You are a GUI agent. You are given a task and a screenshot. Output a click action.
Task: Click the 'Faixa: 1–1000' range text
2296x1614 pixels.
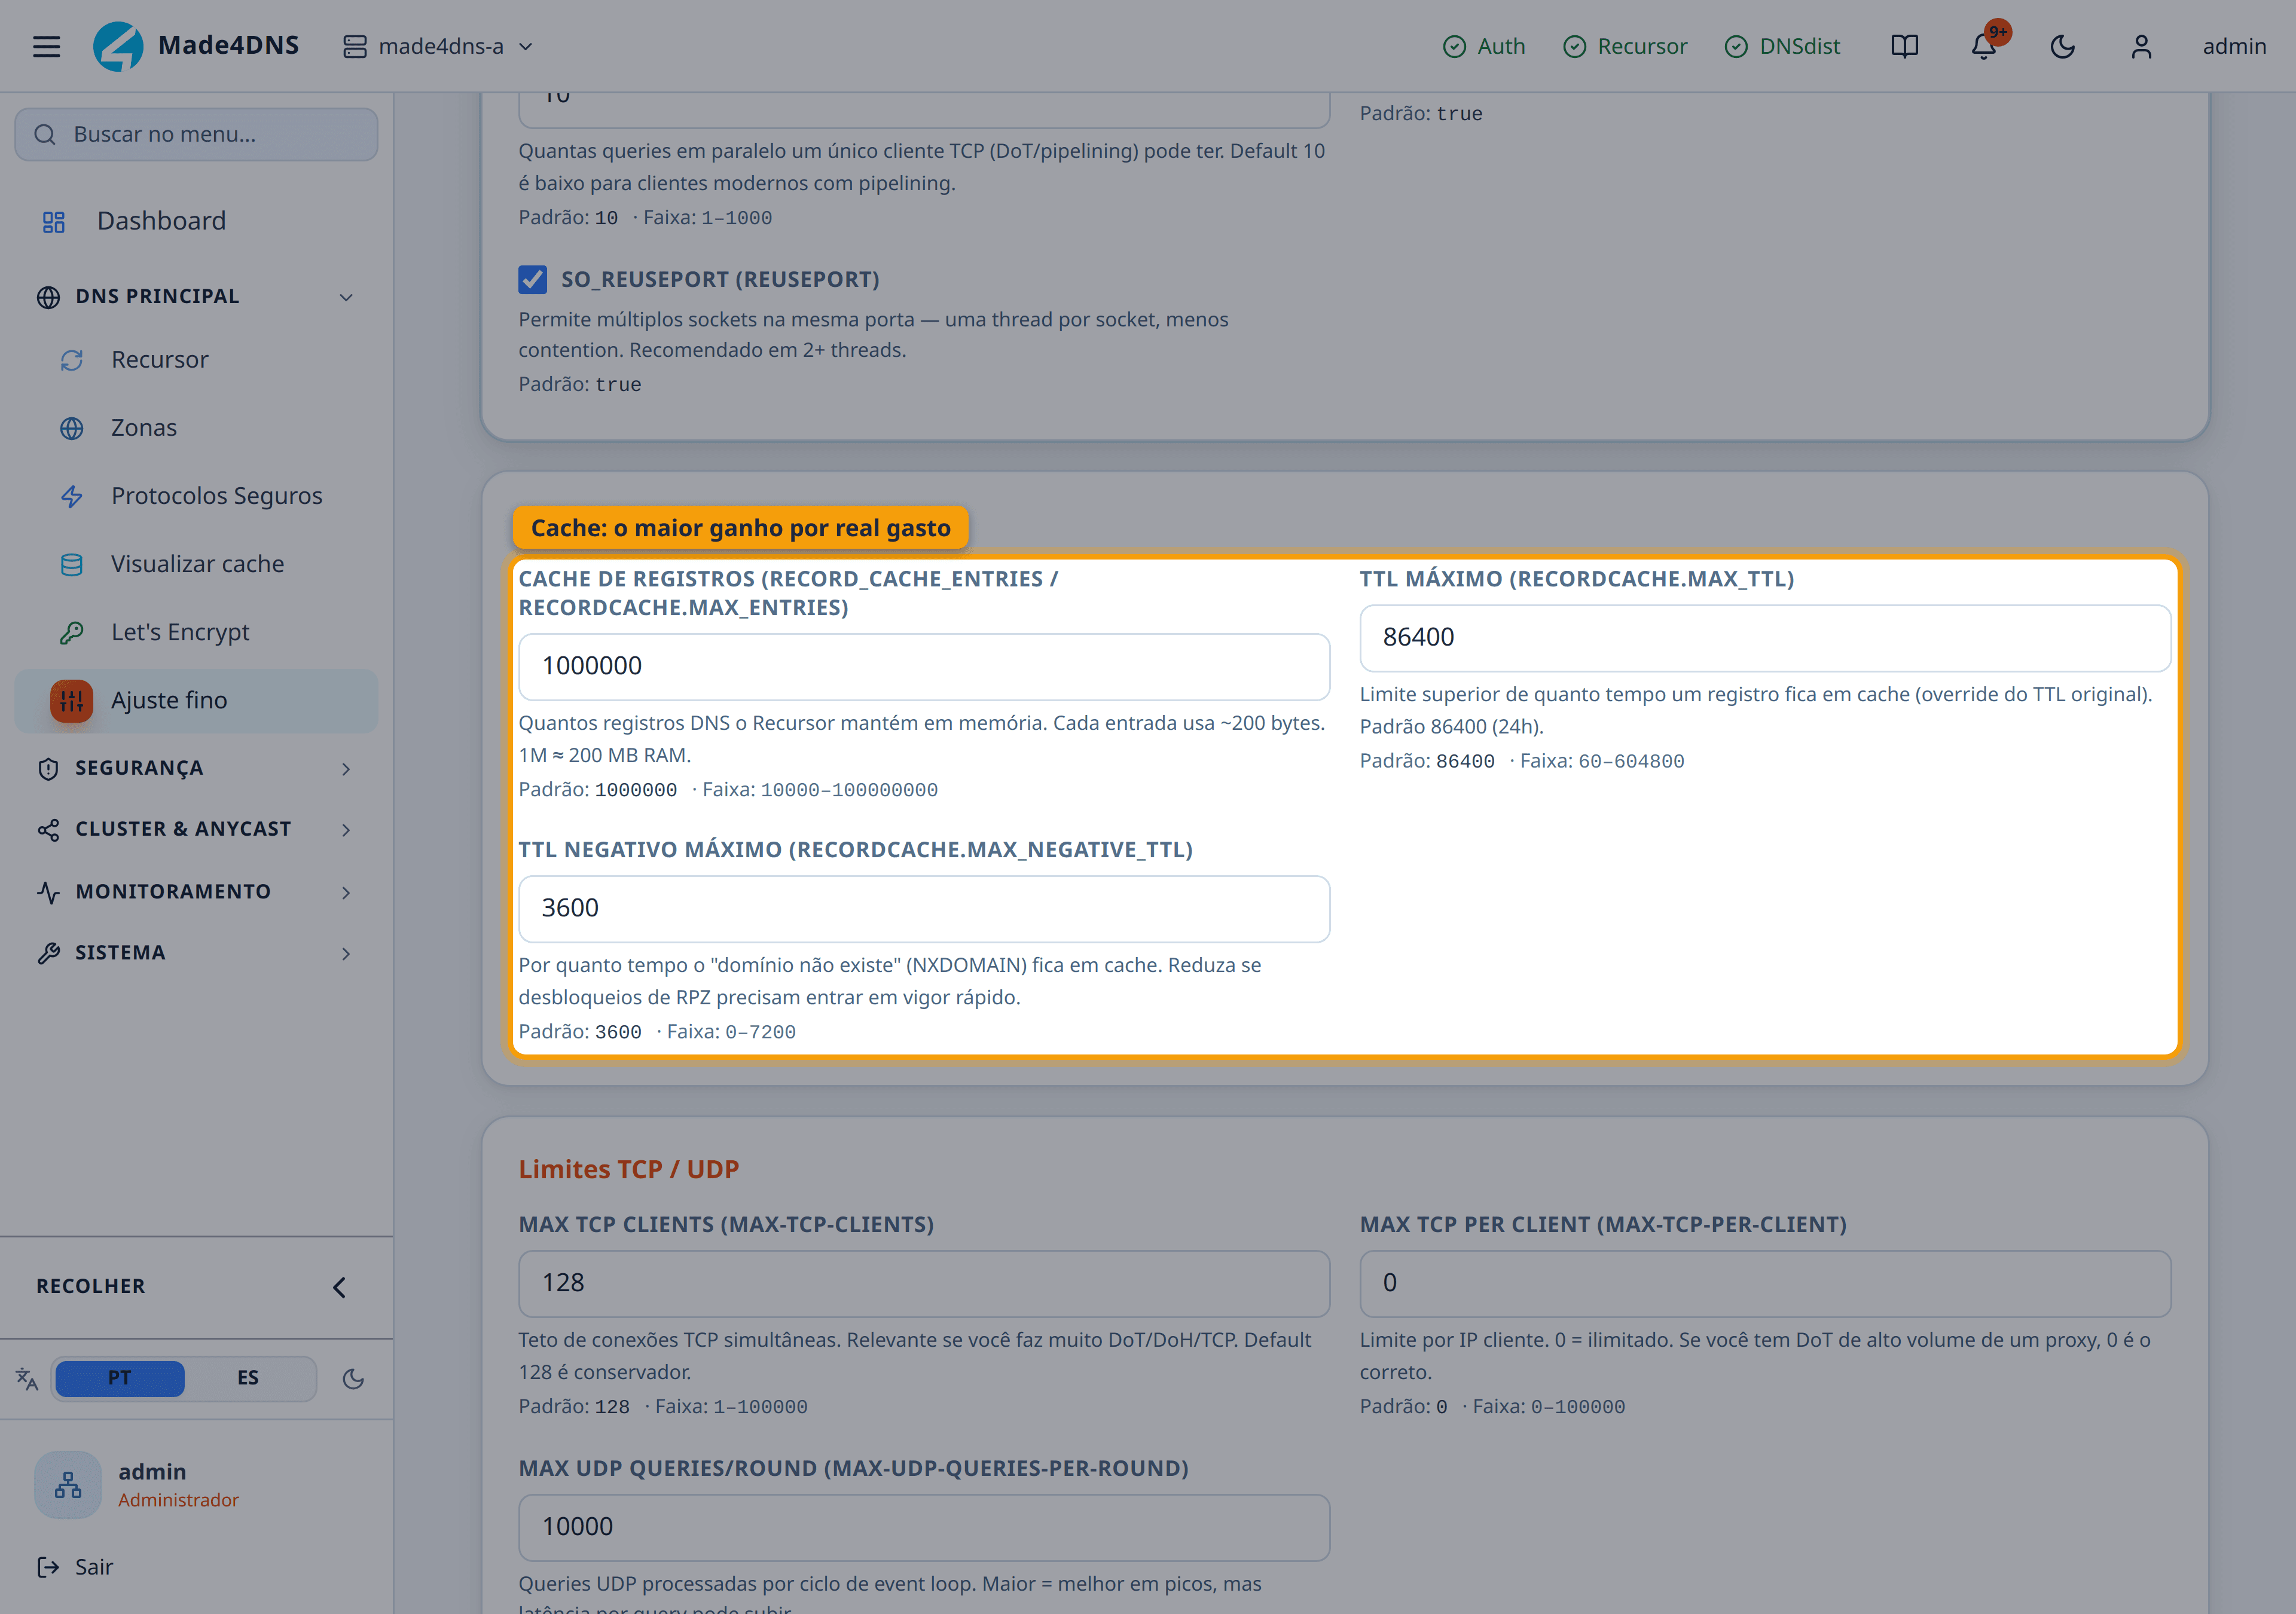(x=707, y=218)
